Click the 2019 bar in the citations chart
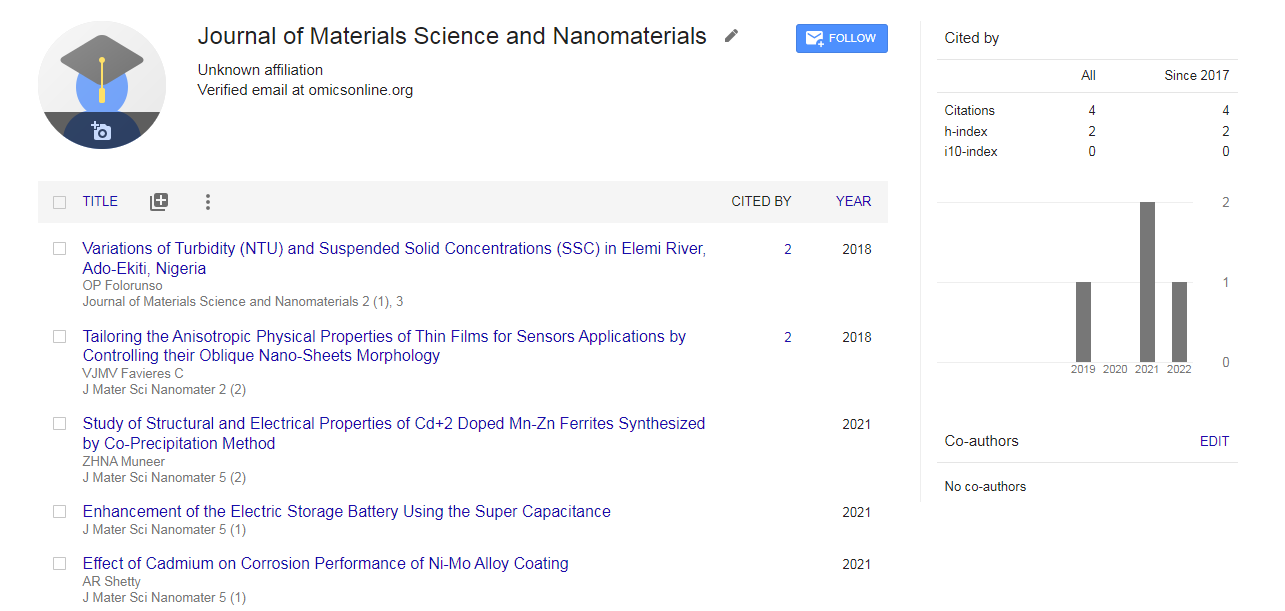The image size is (1285, 611). coord(1083,322)
